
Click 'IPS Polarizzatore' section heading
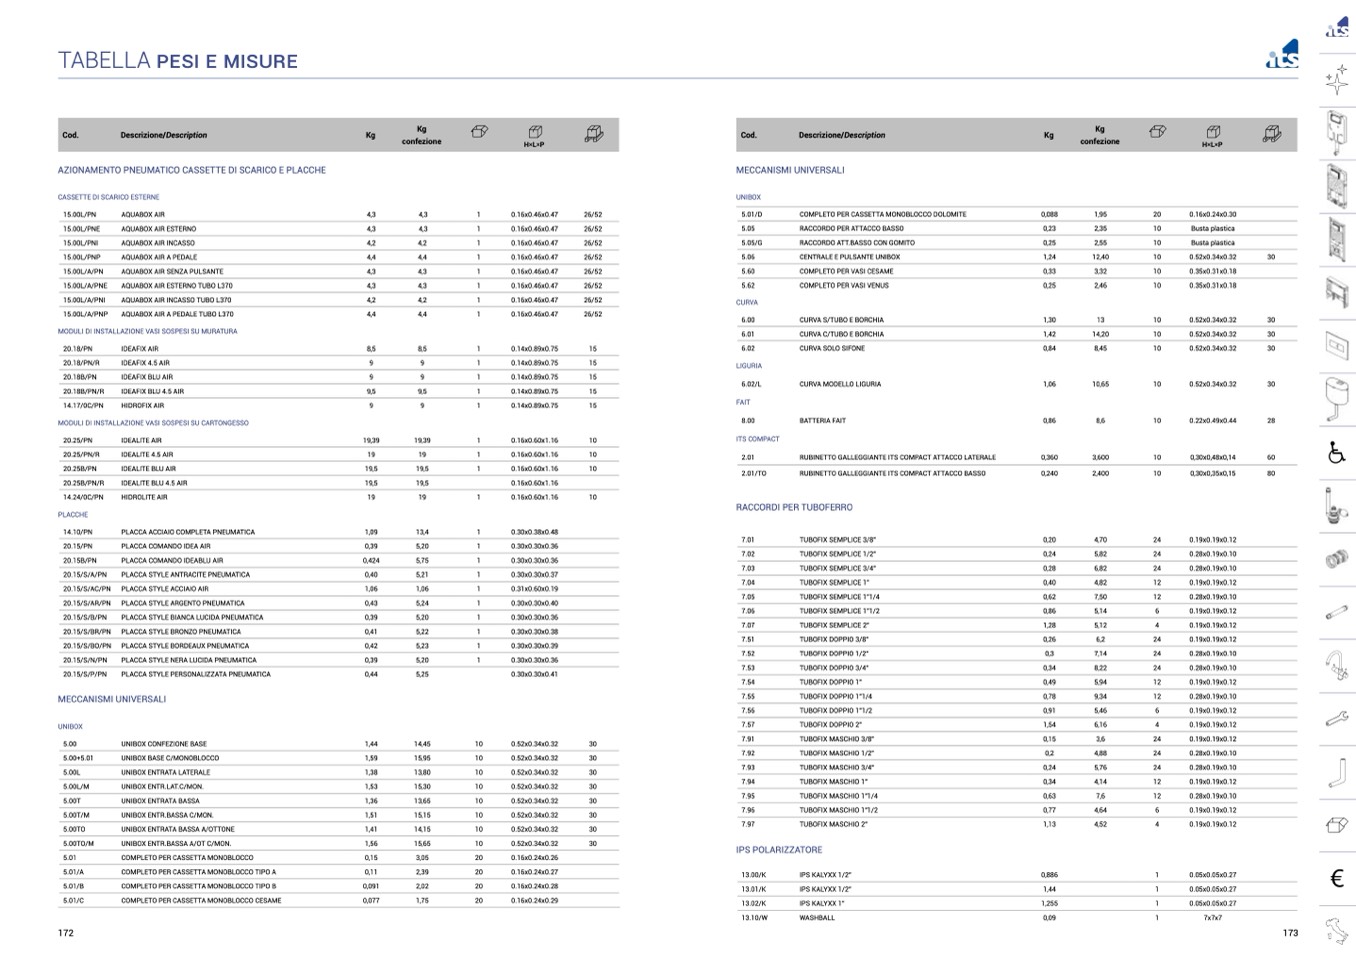click(x=779, y=850)
